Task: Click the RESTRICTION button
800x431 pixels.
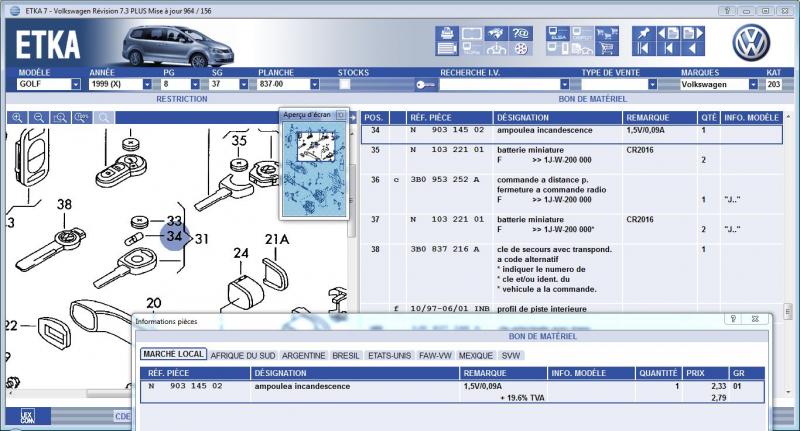Action: [182, 99]
